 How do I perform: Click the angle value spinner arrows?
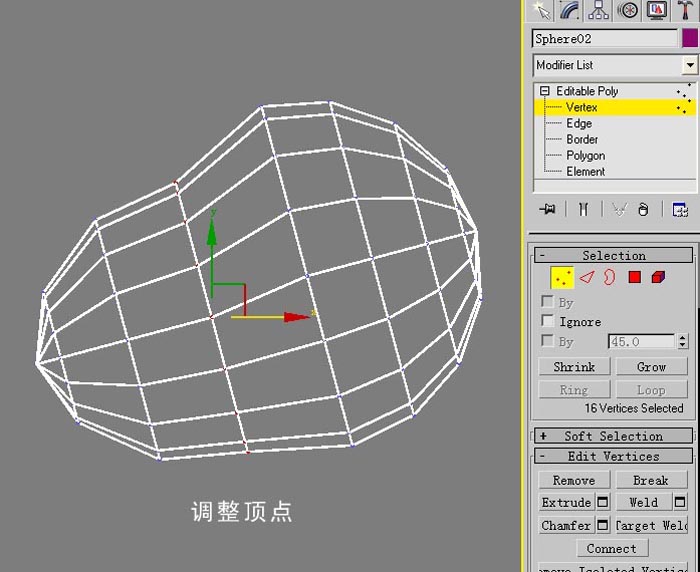(x=682, y=342)
